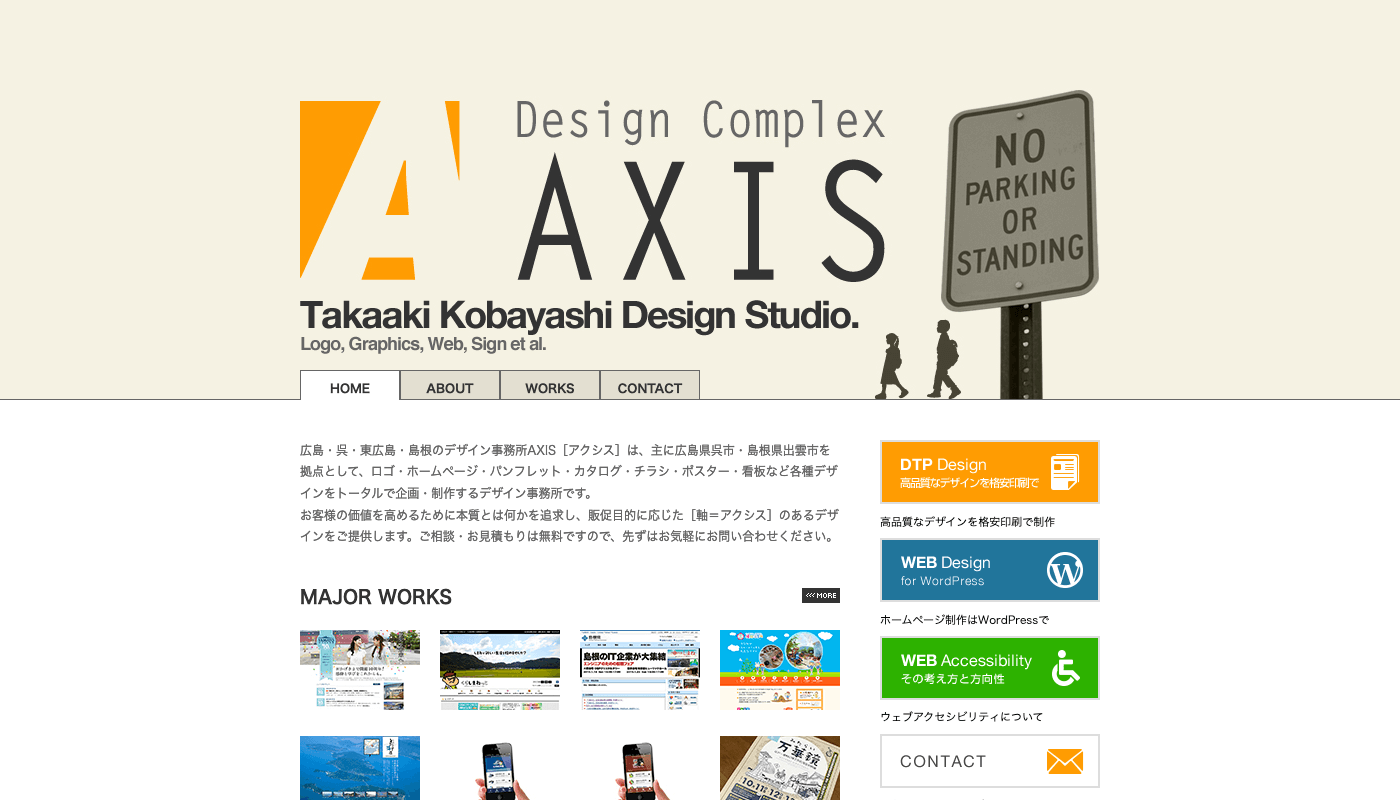The image size is (1400, 800).
Task: Open the DTP Design banner text
Action: click(x=960, y=472)
